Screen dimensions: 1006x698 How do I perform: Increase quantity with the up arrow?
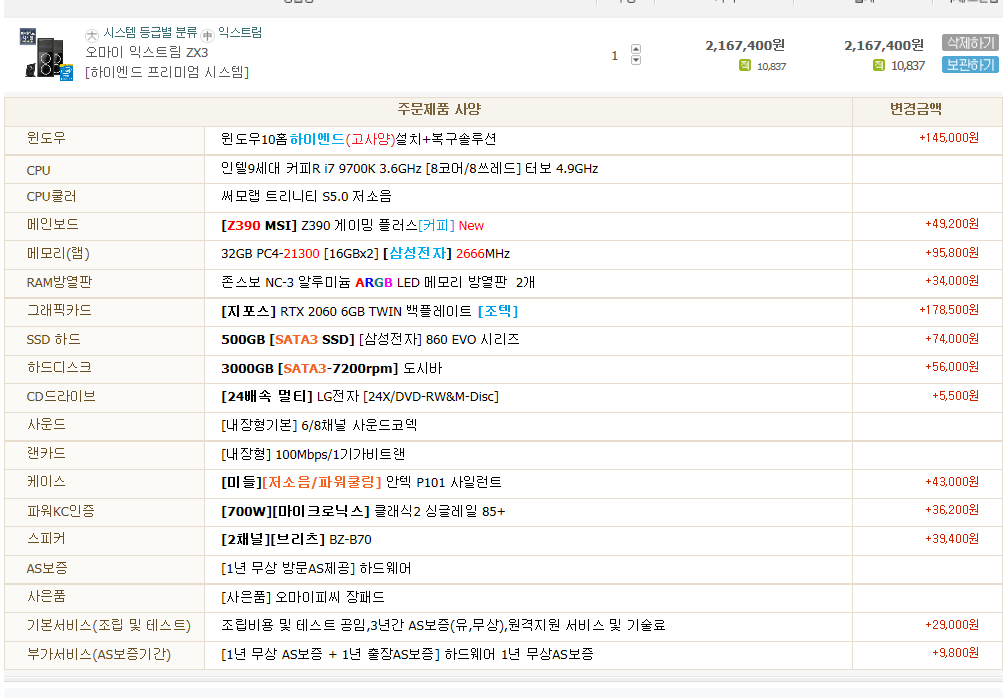pyautogui.click(x=636, y=49)
